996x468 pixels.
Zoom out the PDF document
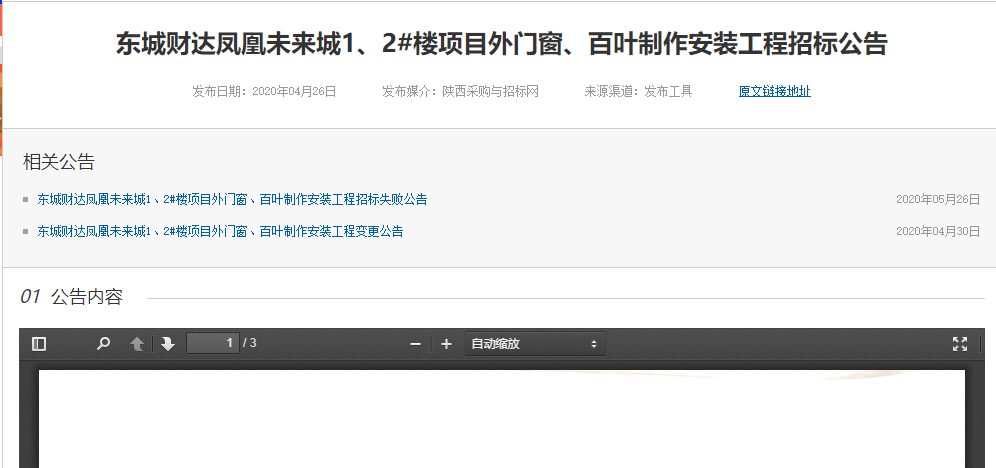tap(415, 344)
